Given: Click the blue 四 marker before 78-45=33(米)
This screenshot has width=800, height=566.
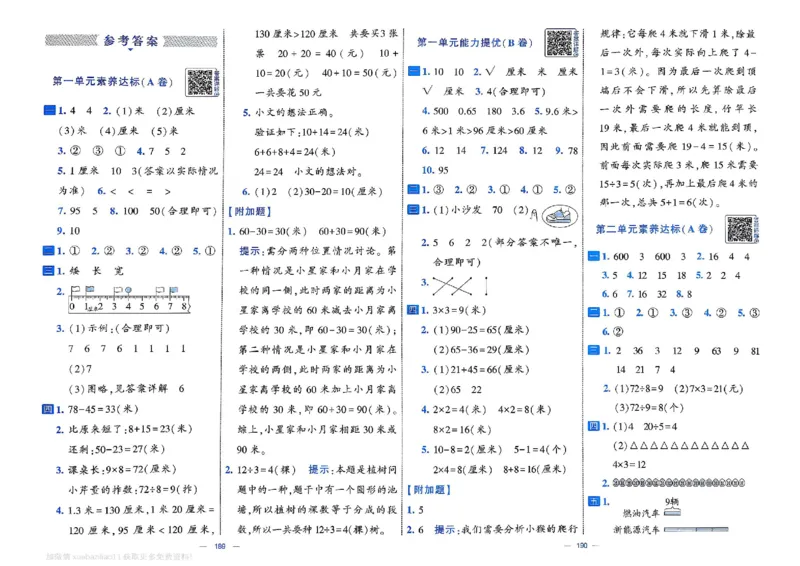Looking at the screenshot, I should click(x=47, y=409).
